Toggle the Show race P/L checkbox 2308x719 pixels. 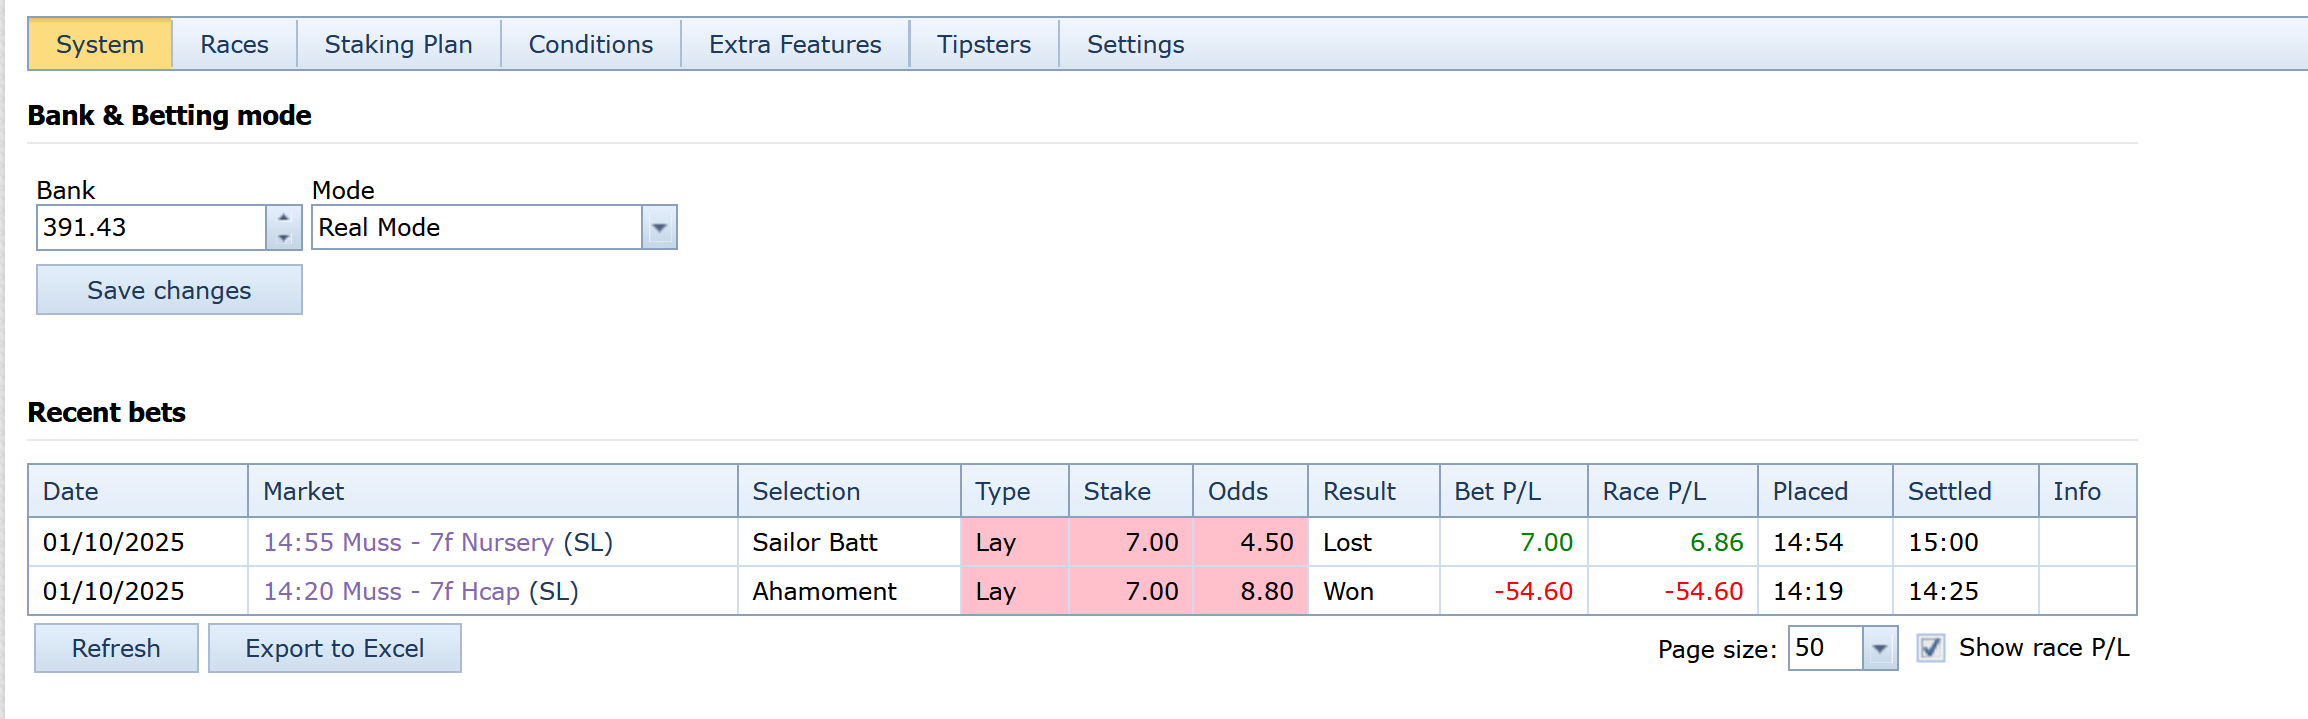click(1931, 648)
